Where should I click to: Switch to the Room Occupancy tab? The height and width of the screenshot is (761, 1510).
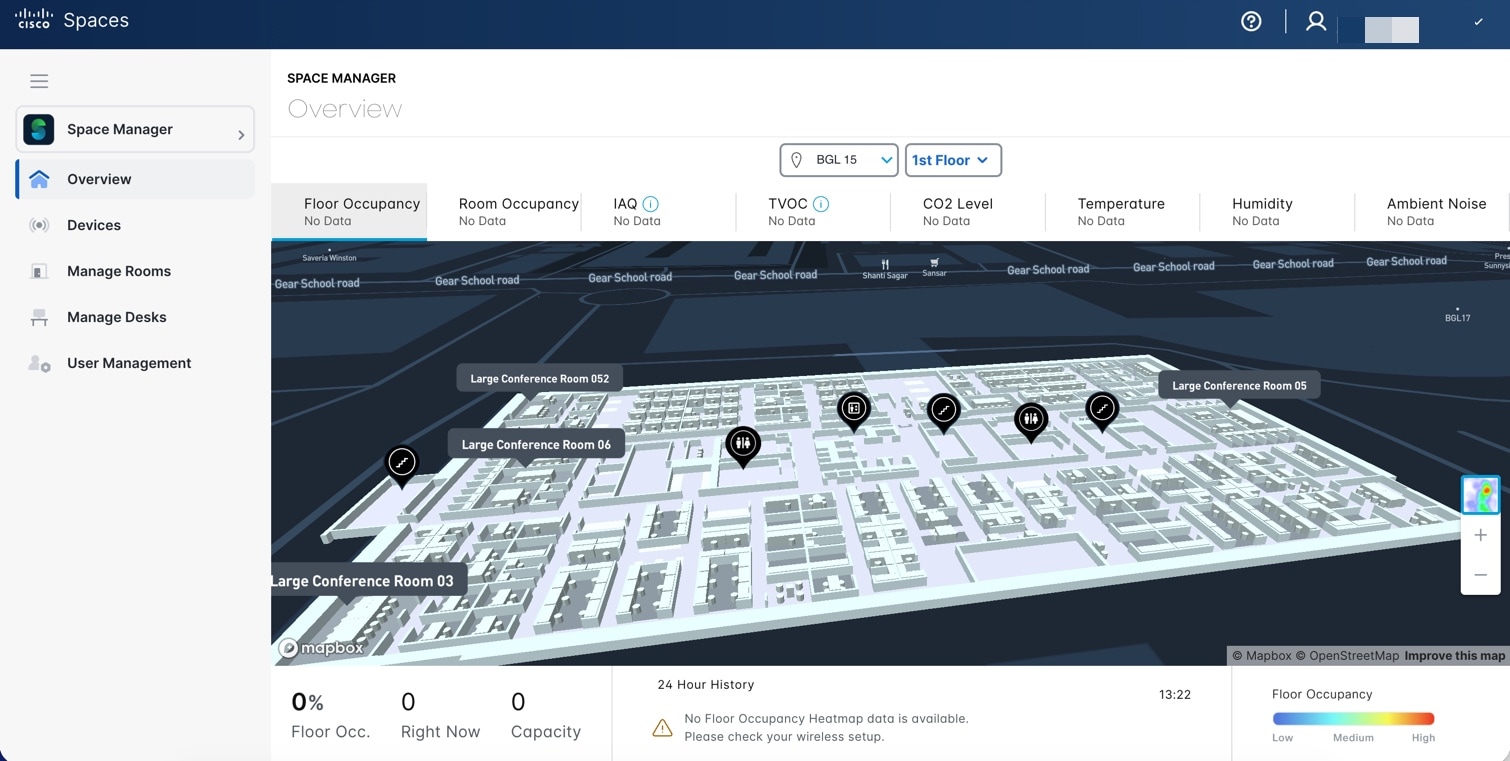click(x=504, y=211)
